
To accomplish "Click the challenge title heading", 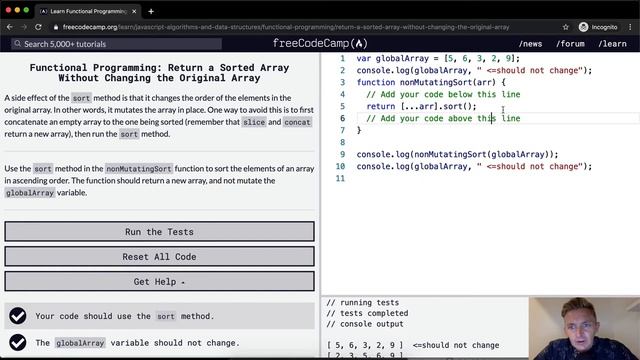I will click(x=159, y=73).
